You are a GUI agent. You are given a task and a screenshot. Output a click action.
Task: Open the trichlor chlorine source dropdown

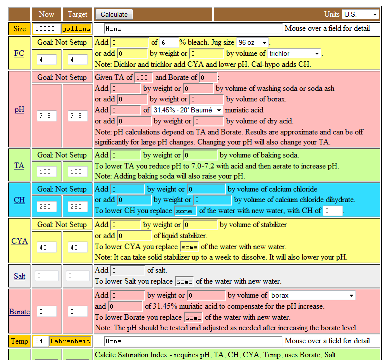coord(294,53)
